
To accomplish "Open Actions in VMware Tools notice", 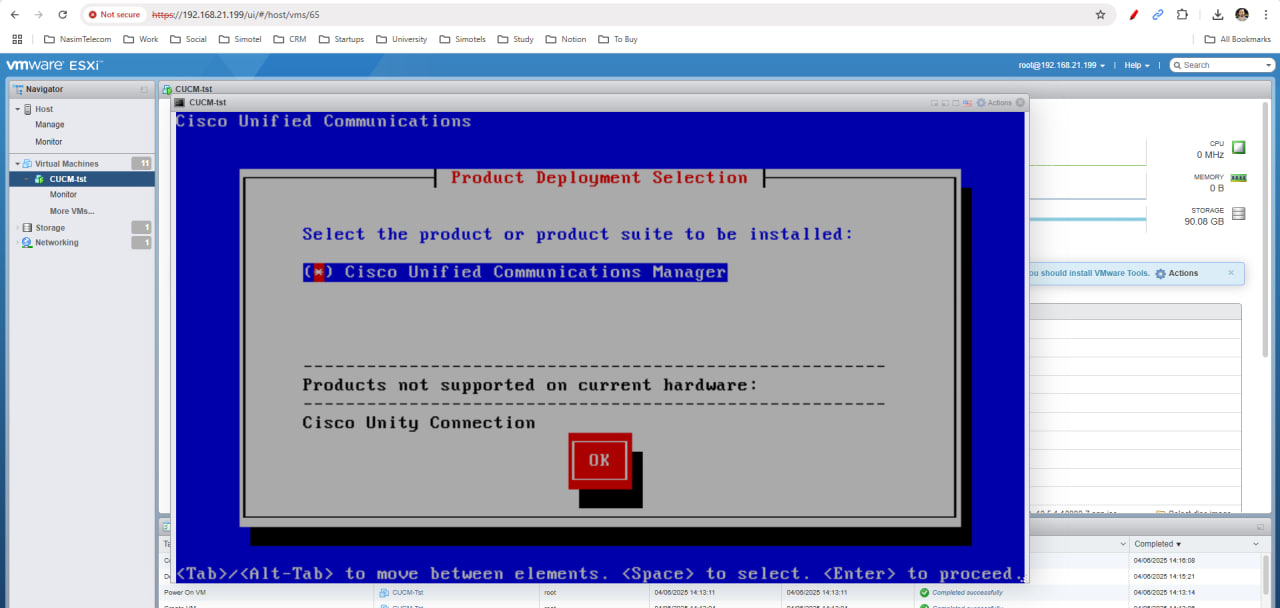I will (x=1176, y=273).
